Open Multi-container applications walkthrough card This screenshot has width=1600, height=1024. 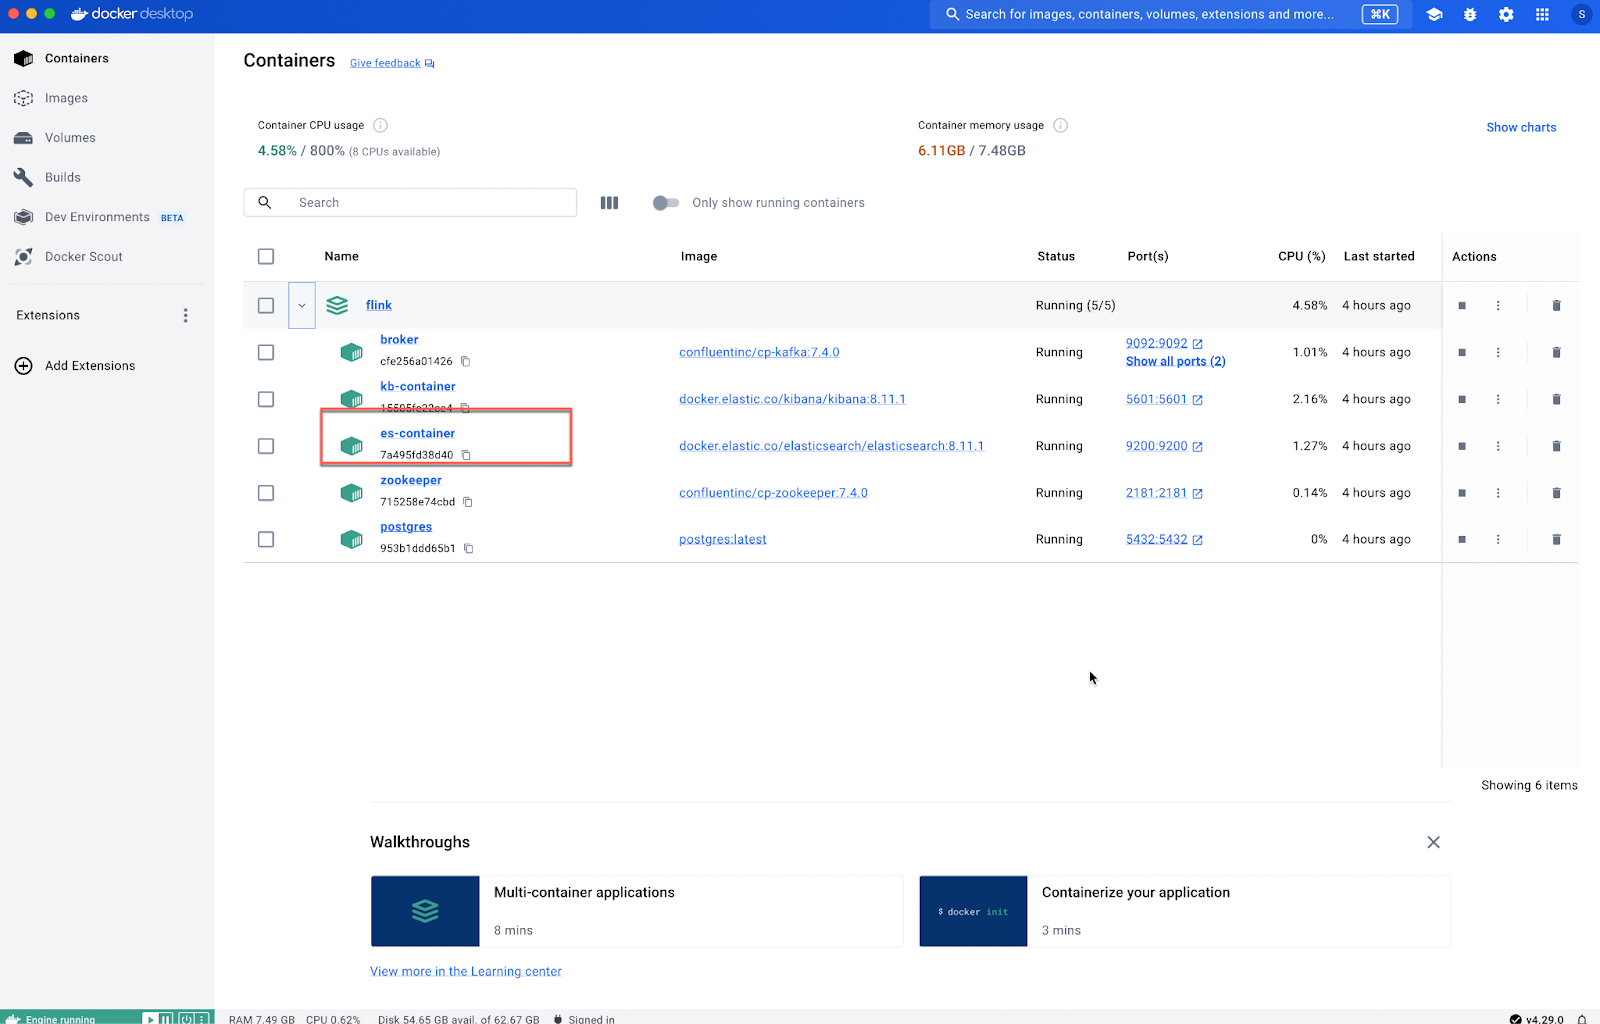636,911
